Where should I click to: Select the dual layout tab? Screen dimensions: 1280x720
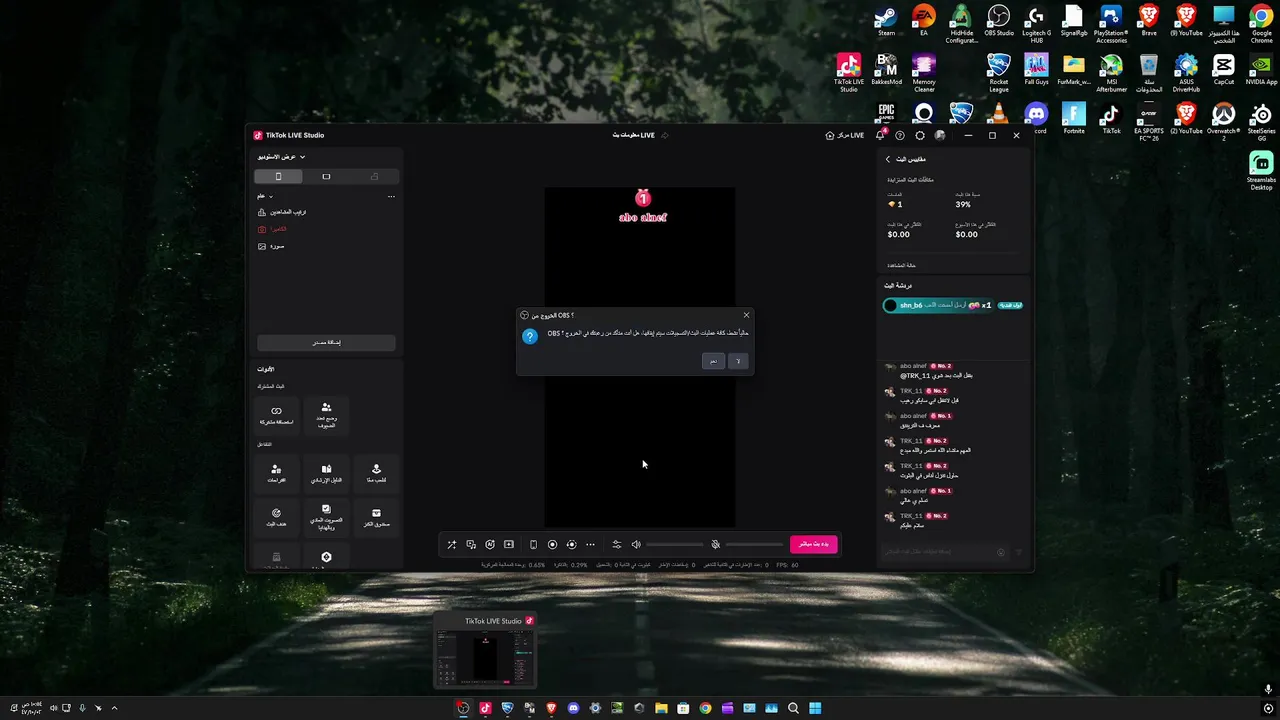tap(374, 176)
